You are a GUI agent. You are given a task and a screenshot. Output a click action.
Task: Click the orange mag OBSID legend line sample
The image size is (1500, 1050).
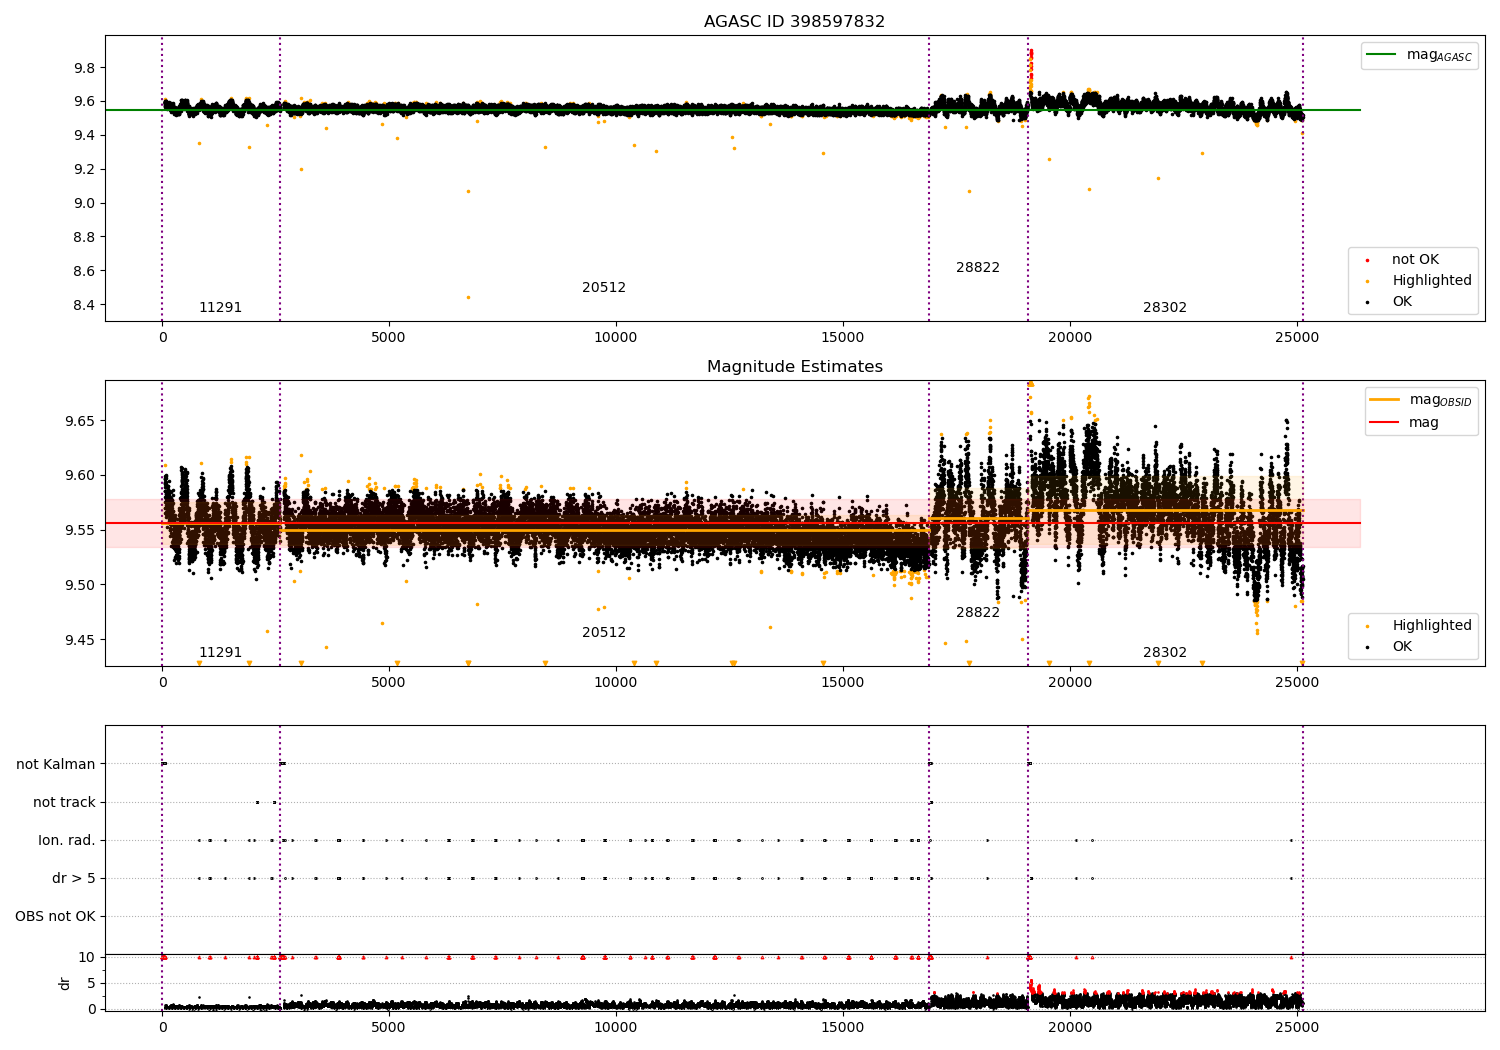click(1385, 400)
